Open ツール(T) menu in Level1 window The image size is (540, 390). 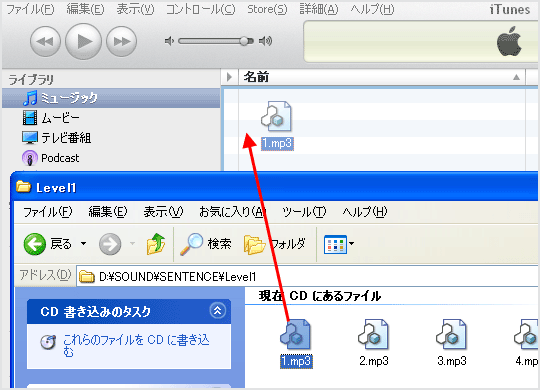(304, 212)
